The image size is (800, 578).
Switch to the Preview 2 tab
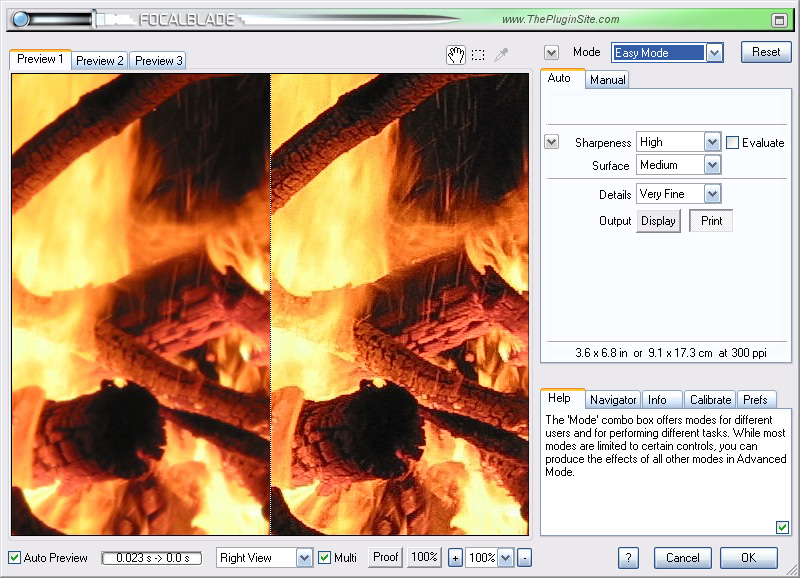click(x=100, y=61)
